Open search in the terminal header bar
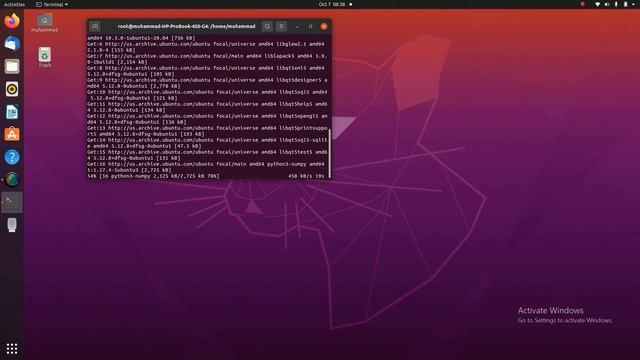640x360 pixels. (x=267, y=27)
